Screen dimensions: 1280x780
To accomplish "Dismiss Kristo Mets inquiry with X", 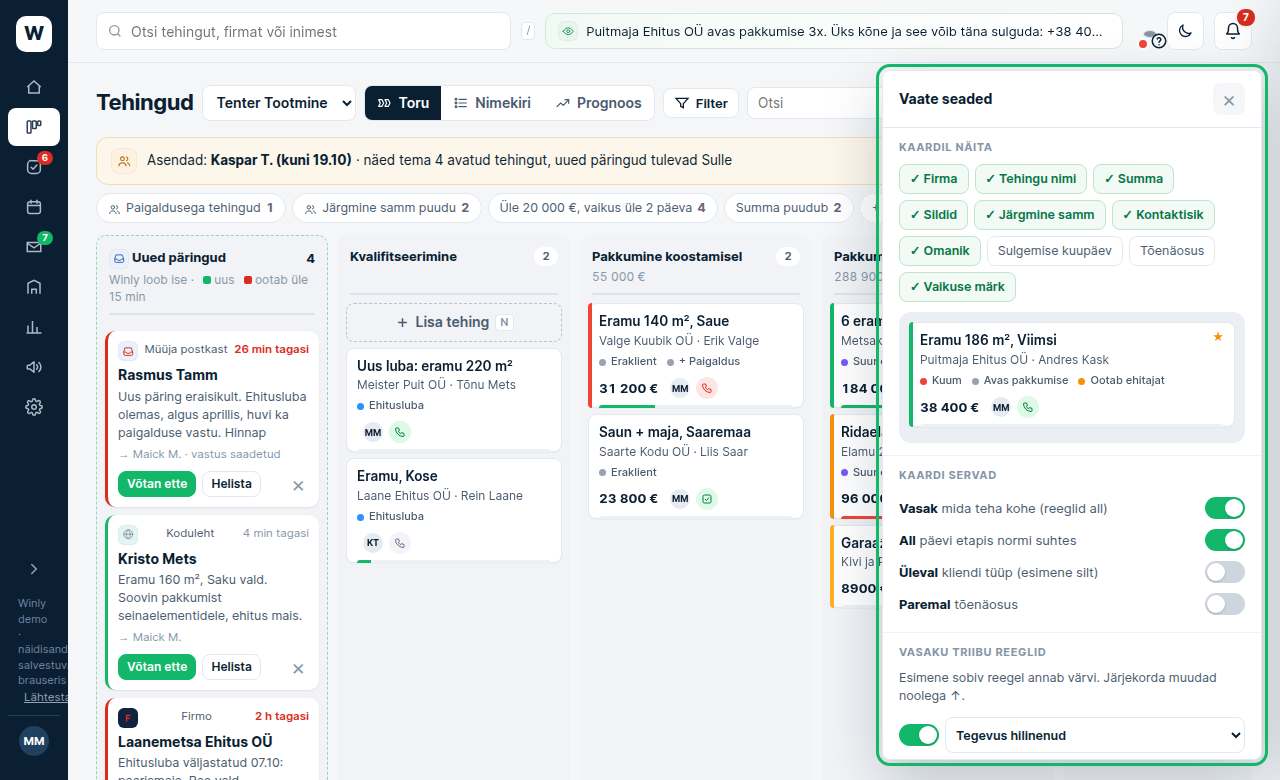I will pos(298,668).
